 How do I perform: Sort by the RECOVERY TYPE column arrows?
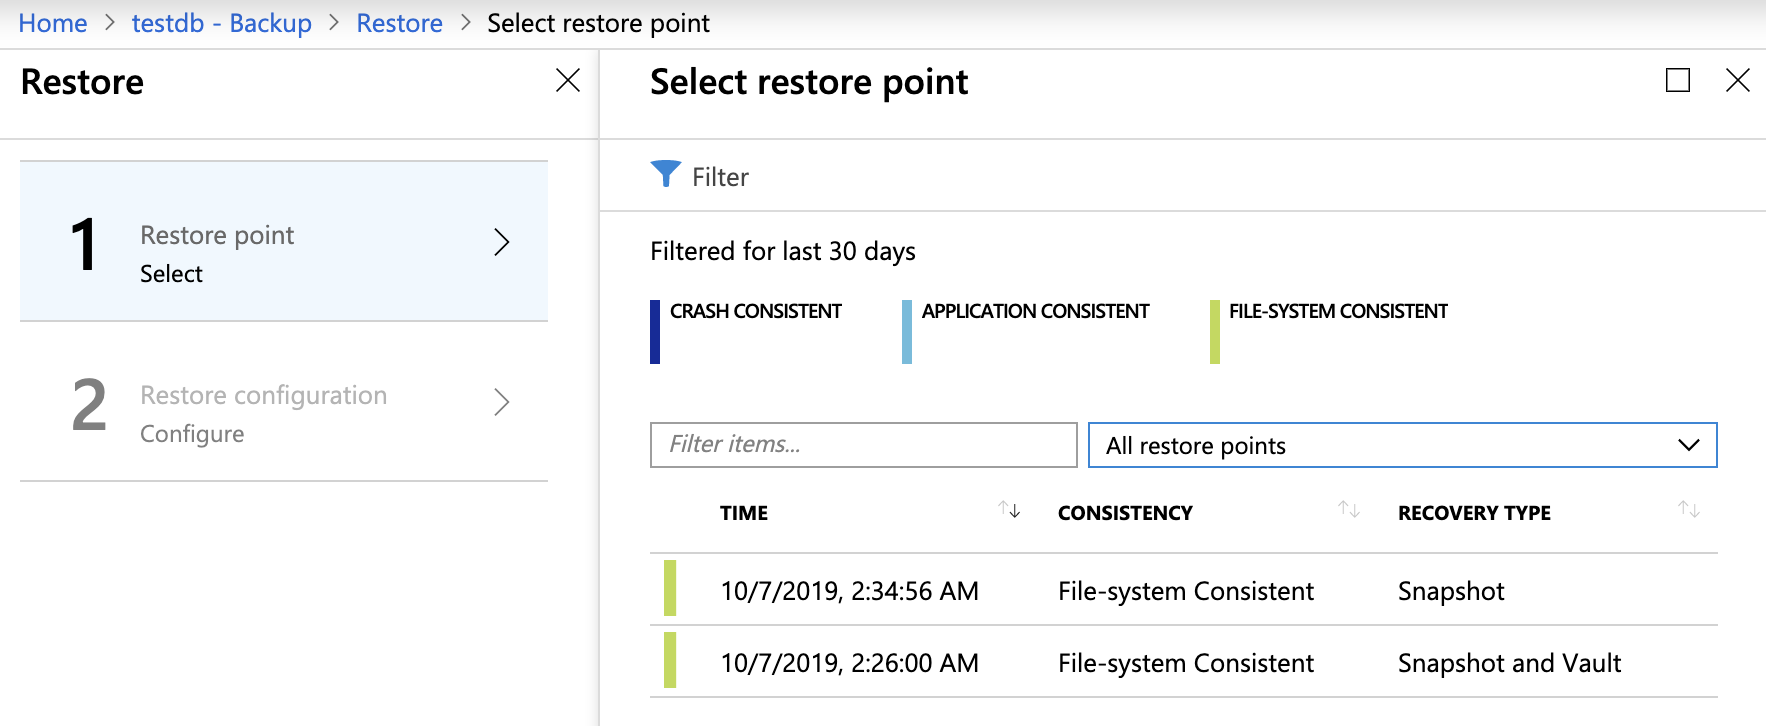pyautogui.click(x=1689, y=510)
